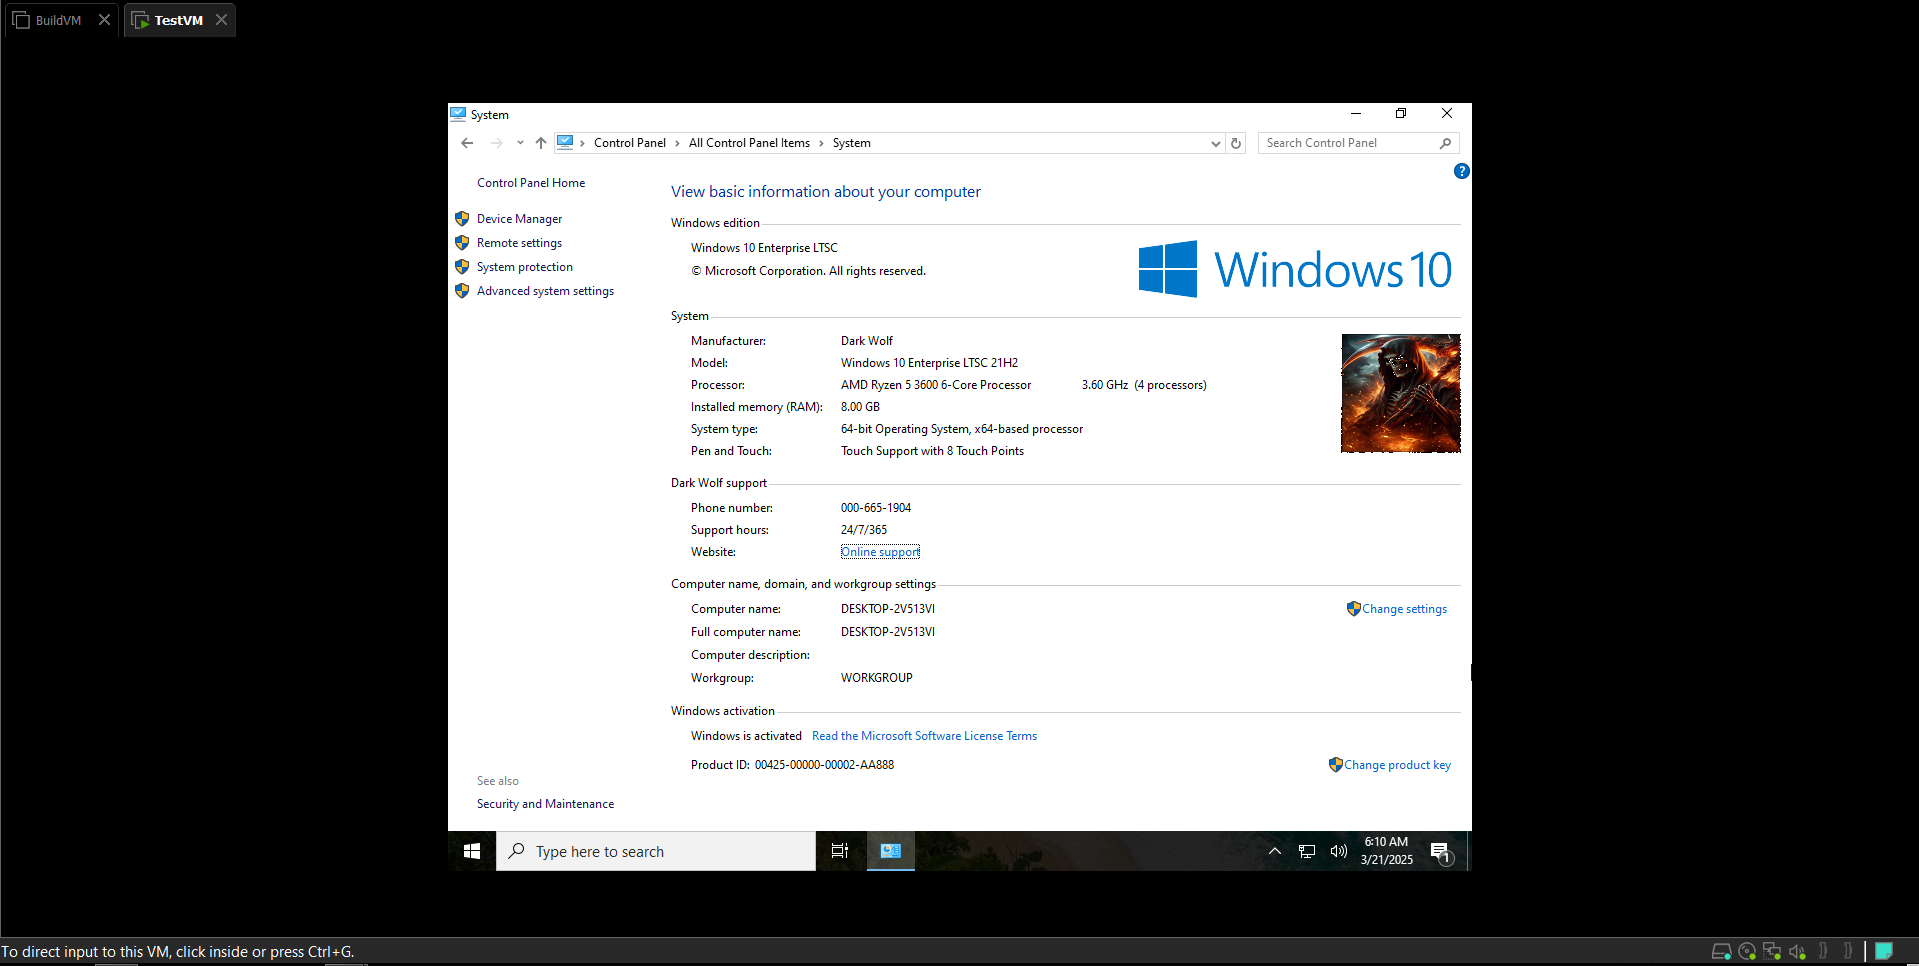Expand the chevron before Control Panel breadcrumb
This screenshot has height=966, width=1919.
point(582,143)
